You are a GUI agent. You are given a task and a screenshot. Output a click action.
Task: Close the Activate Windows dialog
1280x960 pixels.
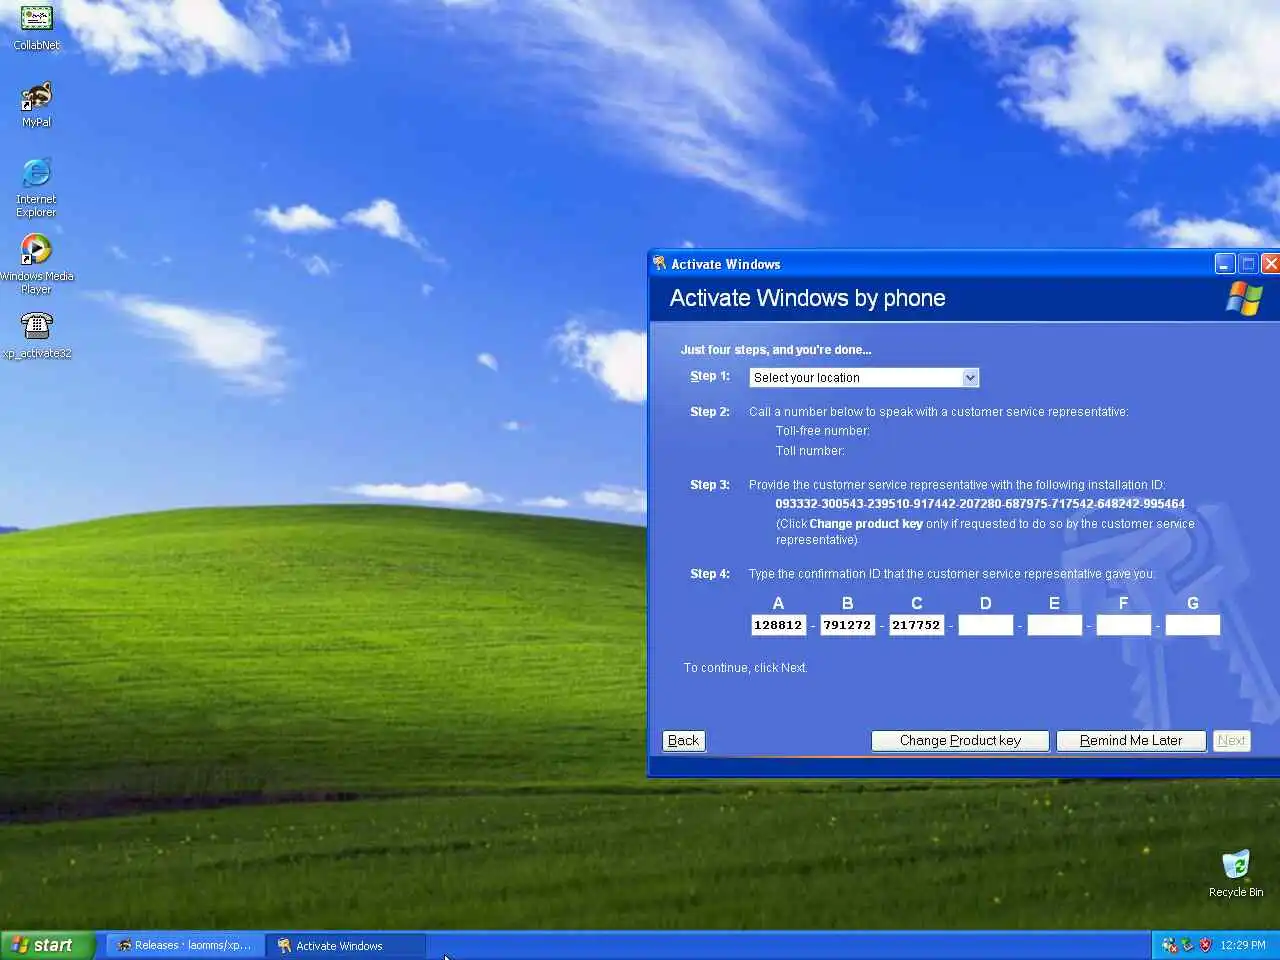1270,263
